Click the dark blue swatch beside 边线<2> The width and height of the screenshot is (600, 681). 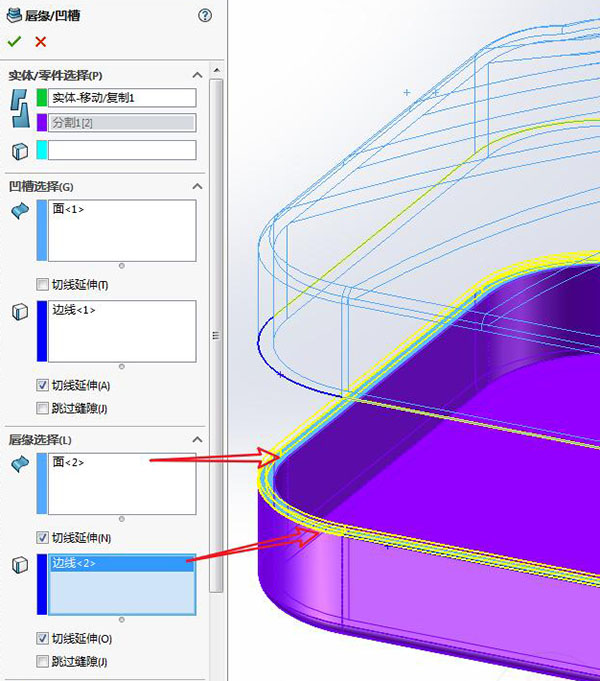click(x=42, y=584)
